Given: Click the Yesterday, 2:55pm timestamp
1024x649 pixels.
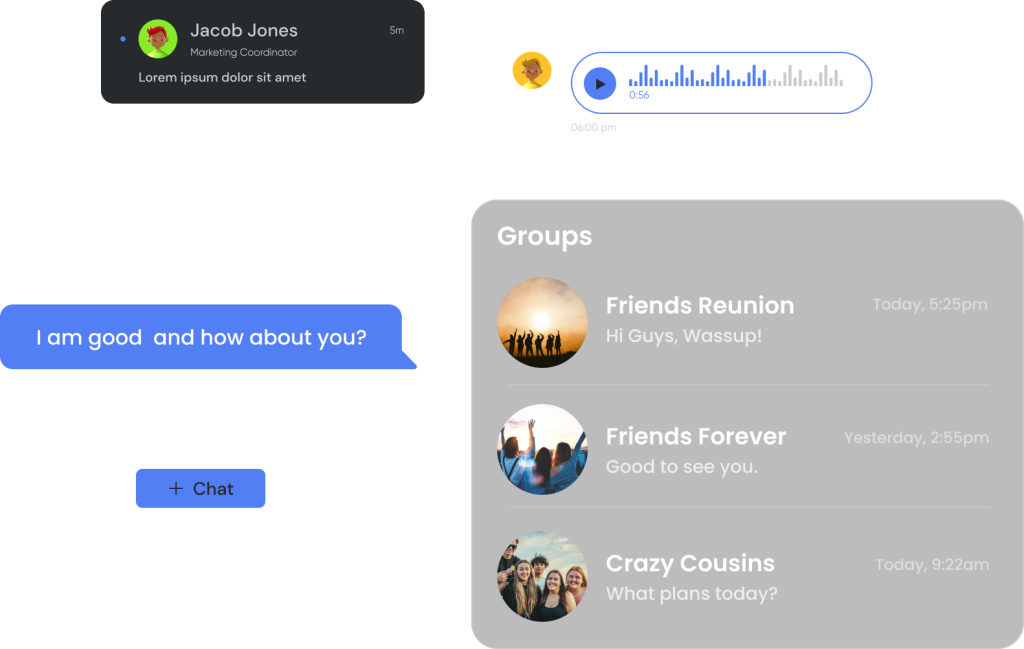Looking at the screenshot, I should click(x=916, y=437).
